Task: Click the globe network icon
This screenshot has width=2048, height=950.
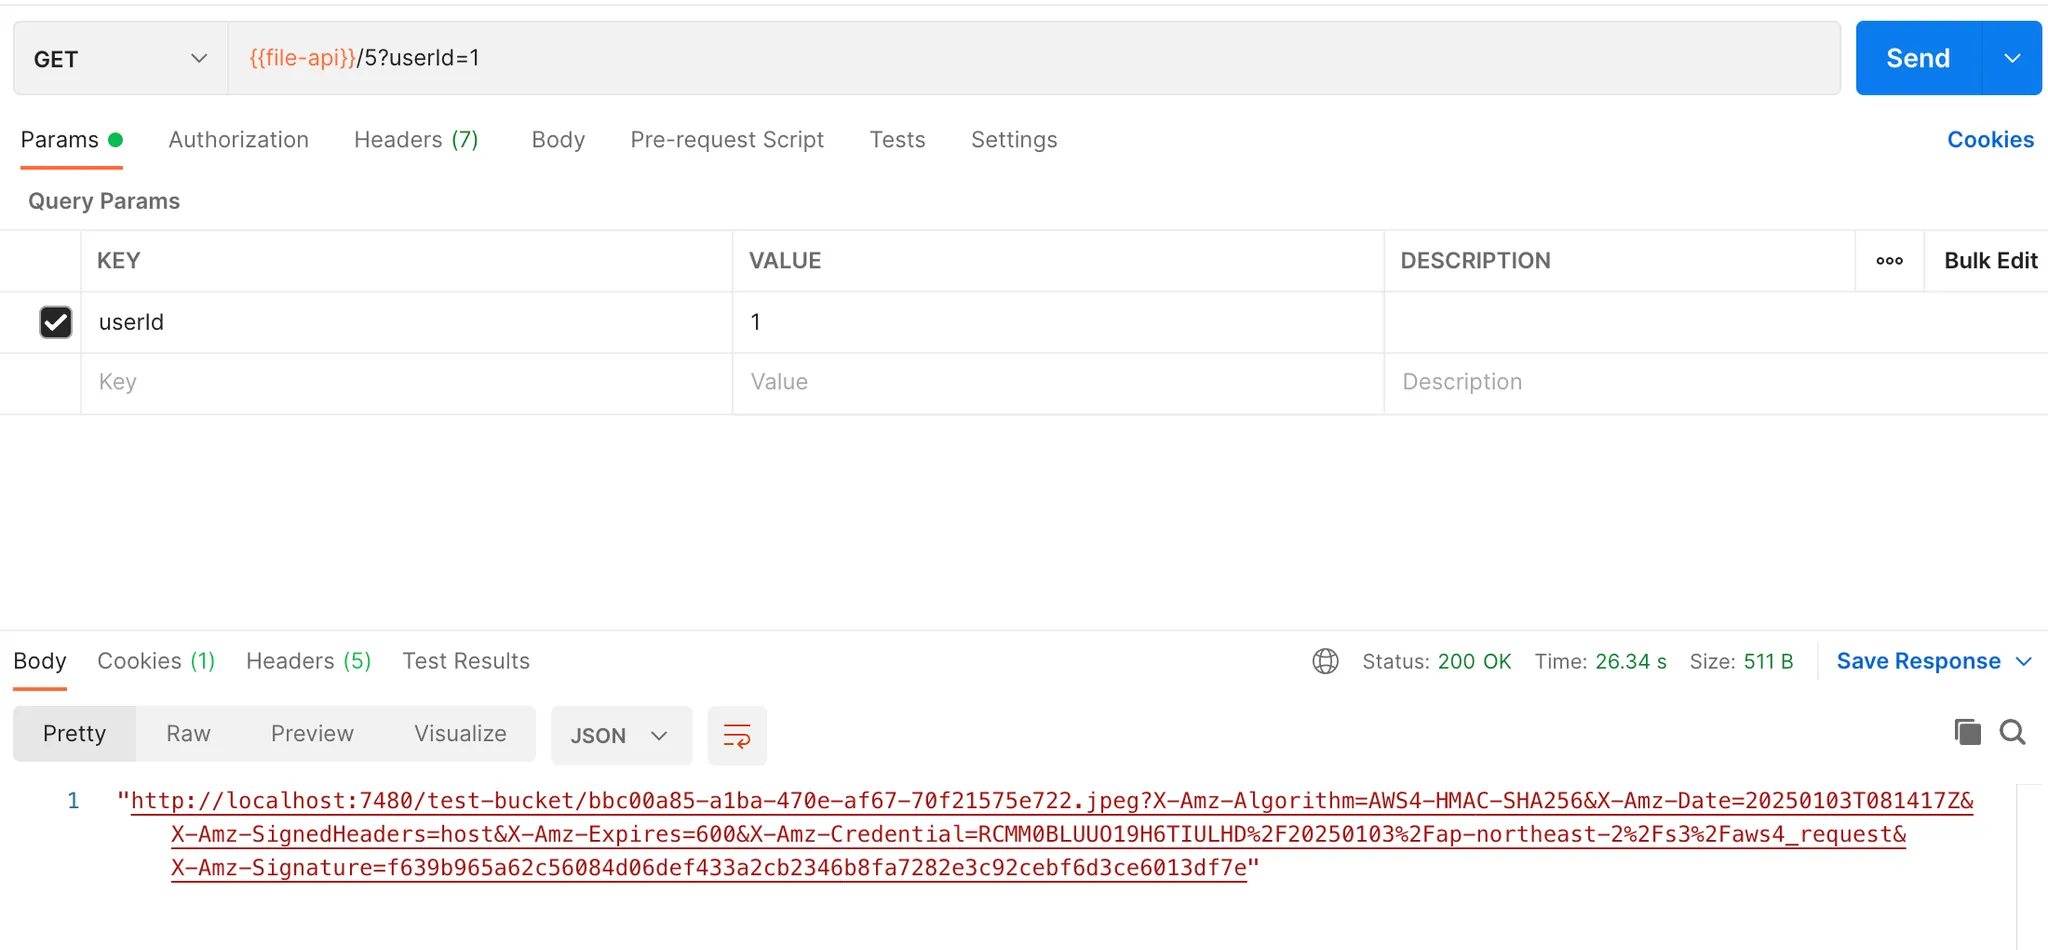Action: tap(1325, 661)
